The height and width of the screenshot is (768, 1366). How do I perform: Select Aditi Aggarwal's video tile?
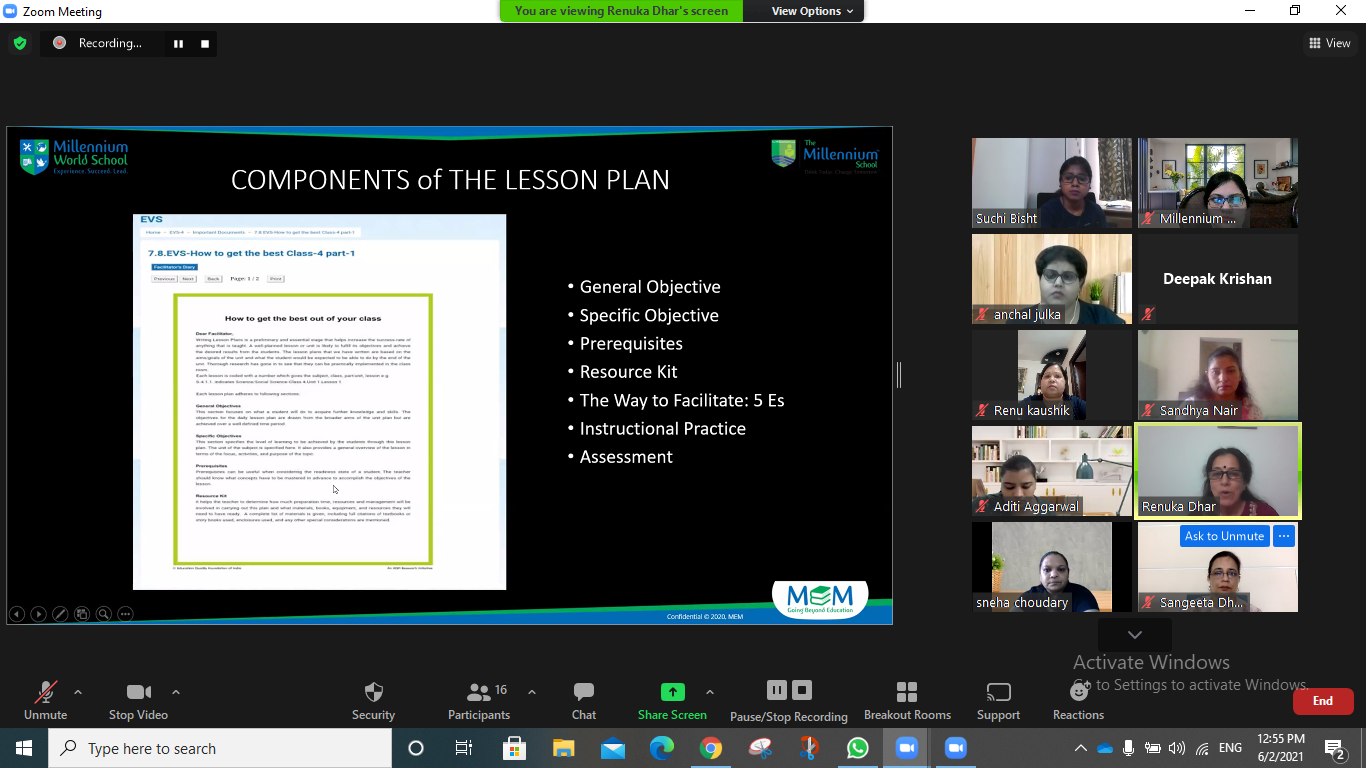coord(1052,471)
